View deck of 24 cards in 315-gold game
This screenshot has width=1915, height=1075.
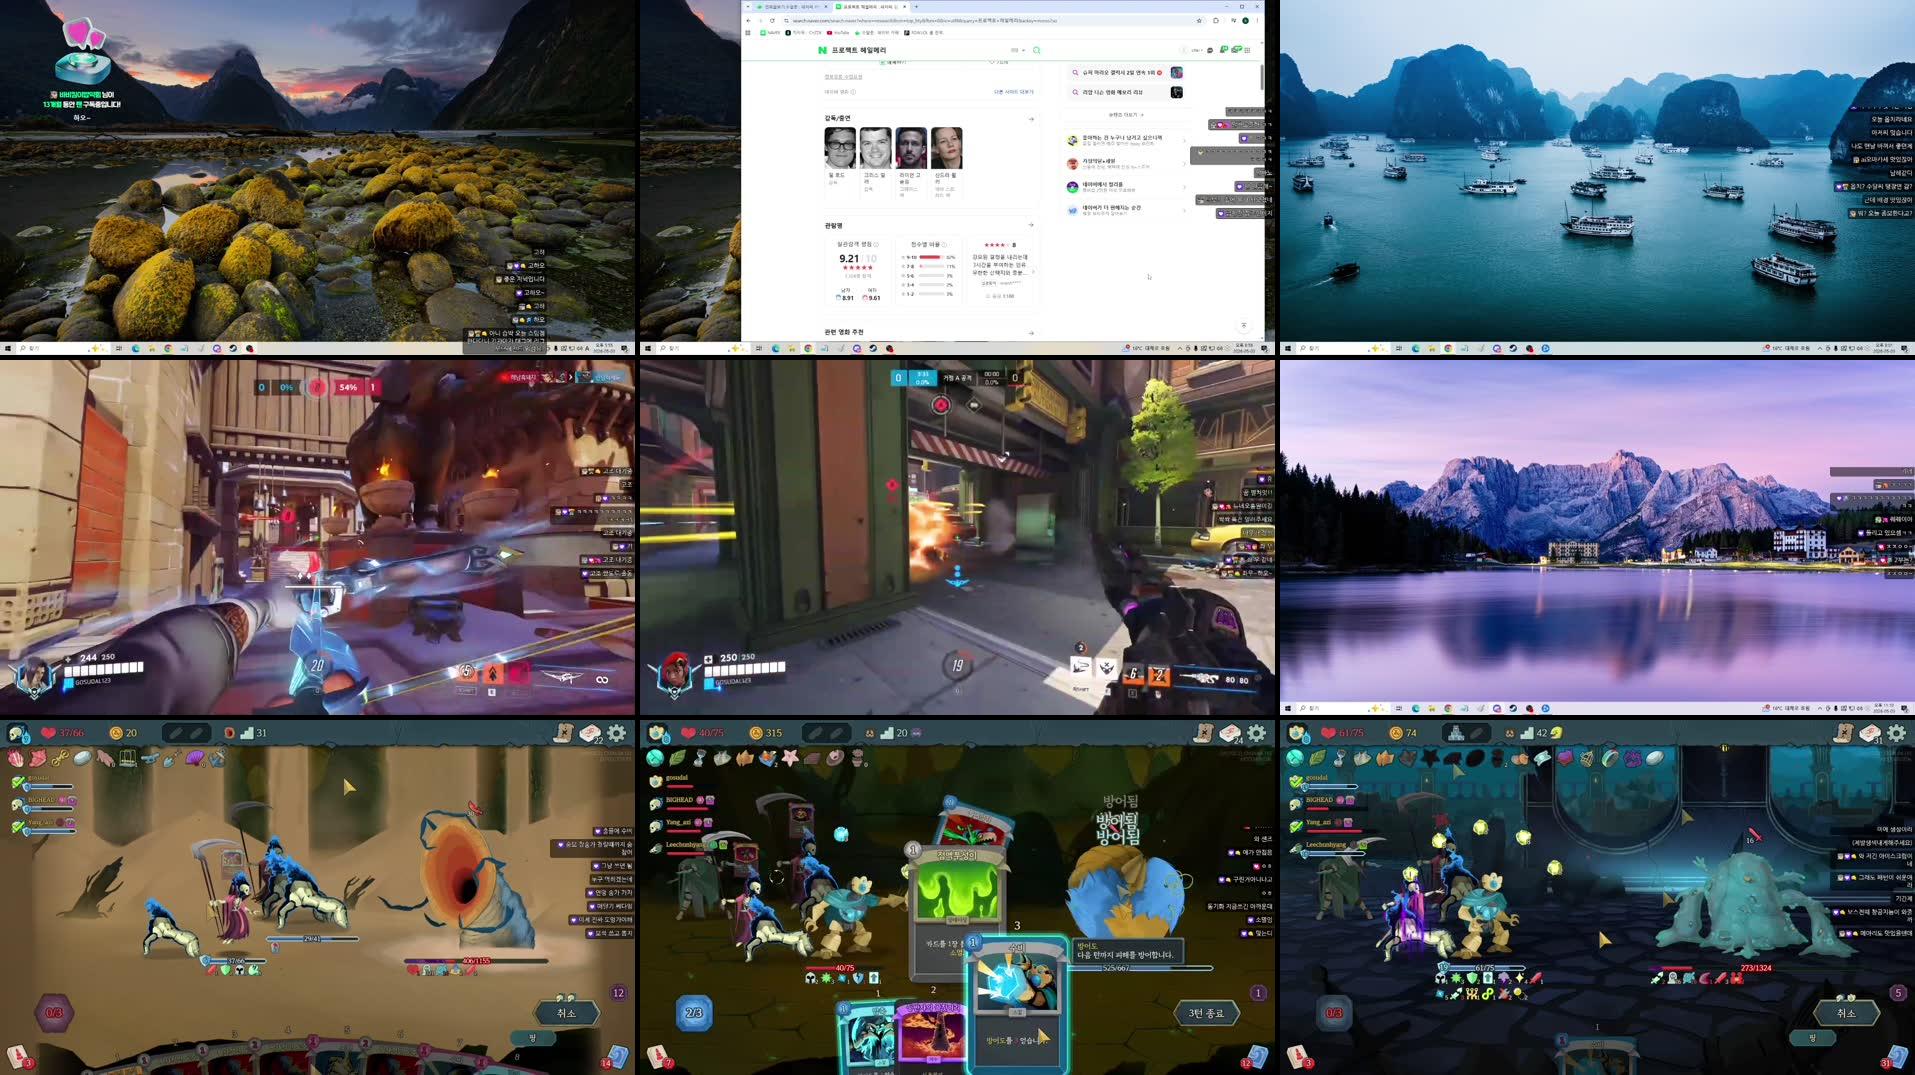click(1231, 734)
